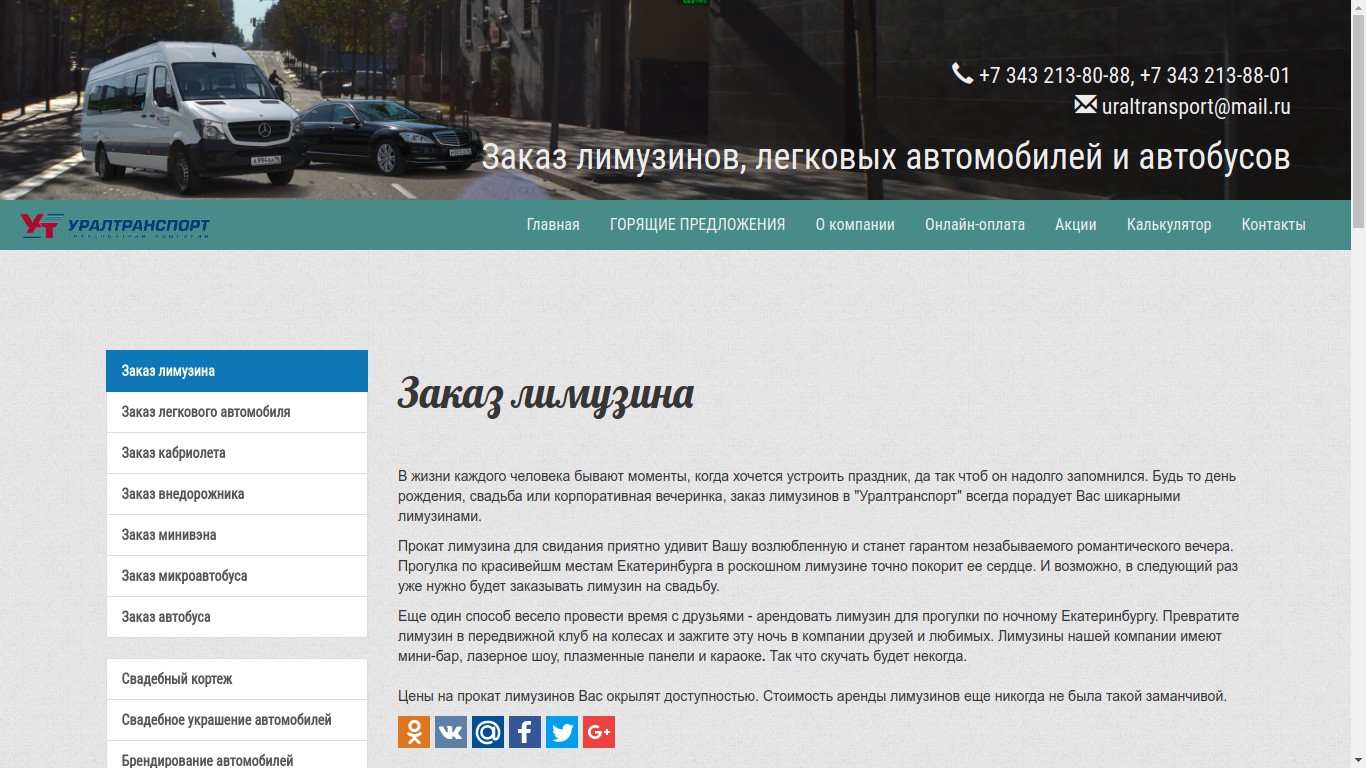The width and height of the screenshot is (1366, 768).
Task: Go to Заказ микроавтобуса
Action: pos(237,576)
